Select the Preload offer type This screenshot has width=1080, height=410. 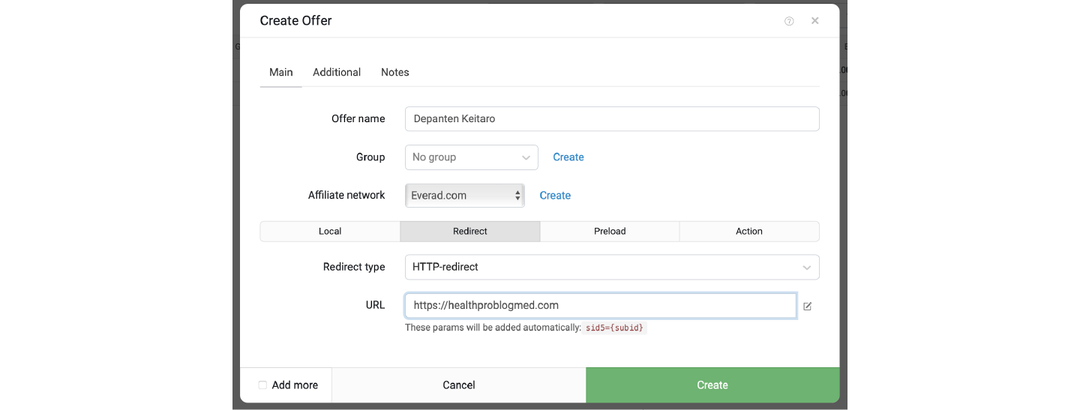(x=609, y=231)
